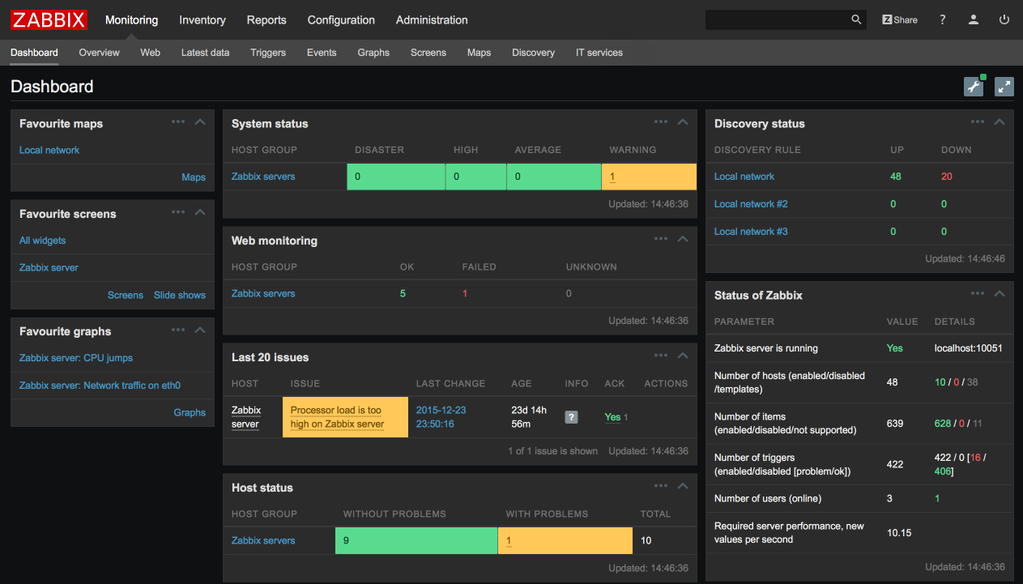Log out using the power icon
Viewport: 1023px width, 584px height.
(x=1004, y=19)
